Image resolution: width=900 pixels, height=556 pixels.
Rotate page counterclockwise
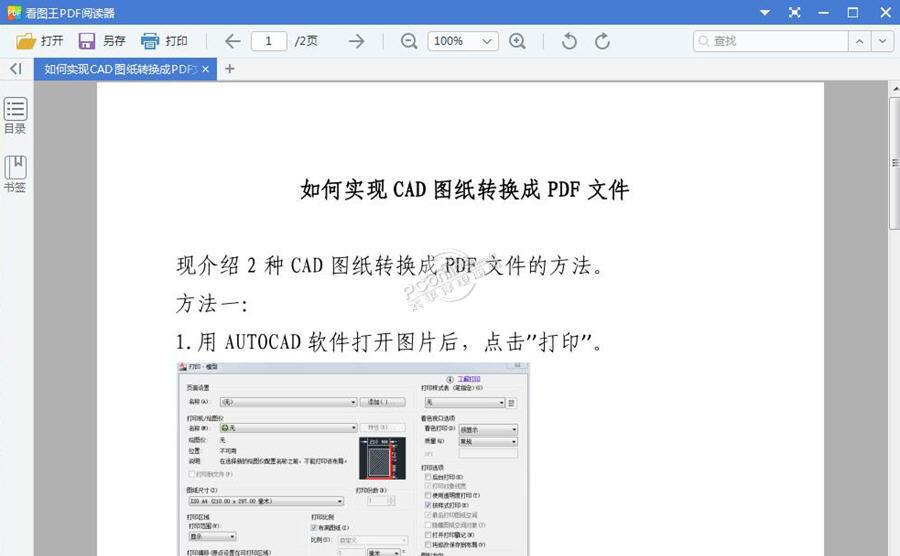point(569,41)
